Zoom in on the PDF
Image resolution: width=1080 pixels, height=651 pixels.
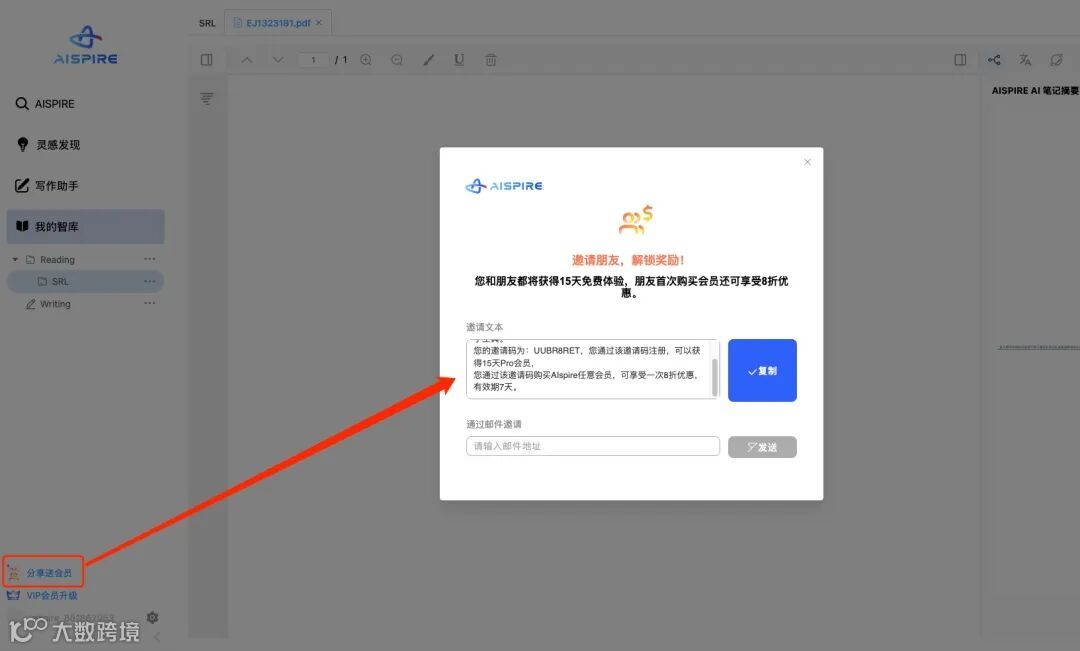(x=366, y=60)
